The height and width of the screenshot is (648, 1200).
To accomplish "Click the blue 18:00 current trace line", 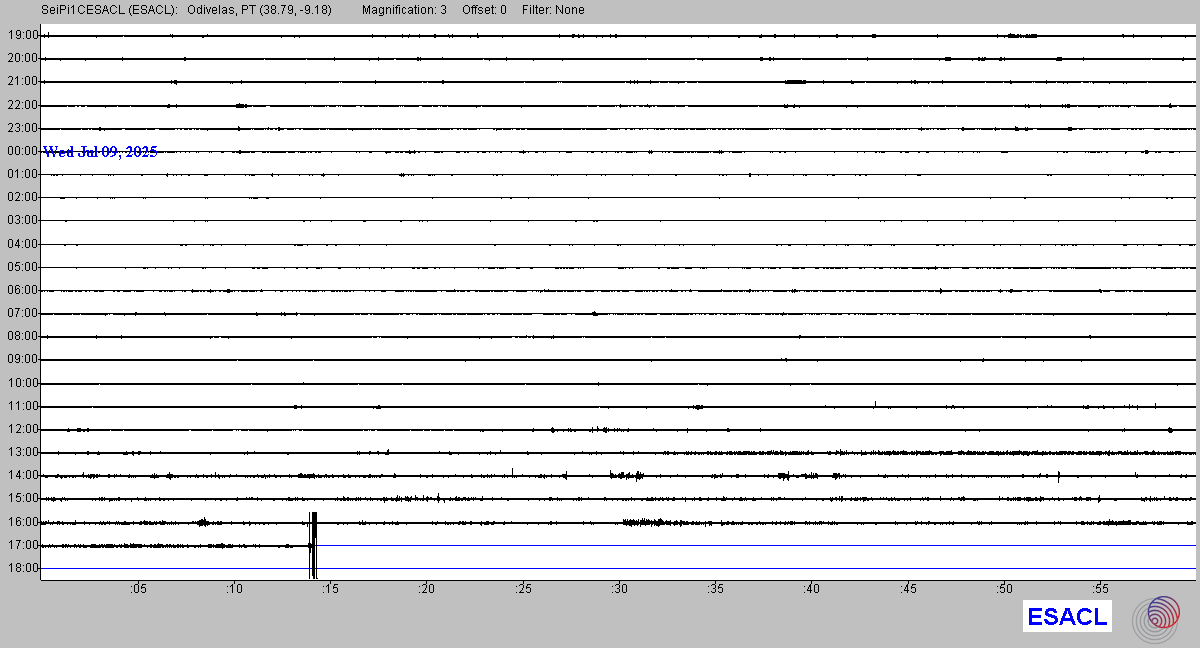I will [700, 568].
